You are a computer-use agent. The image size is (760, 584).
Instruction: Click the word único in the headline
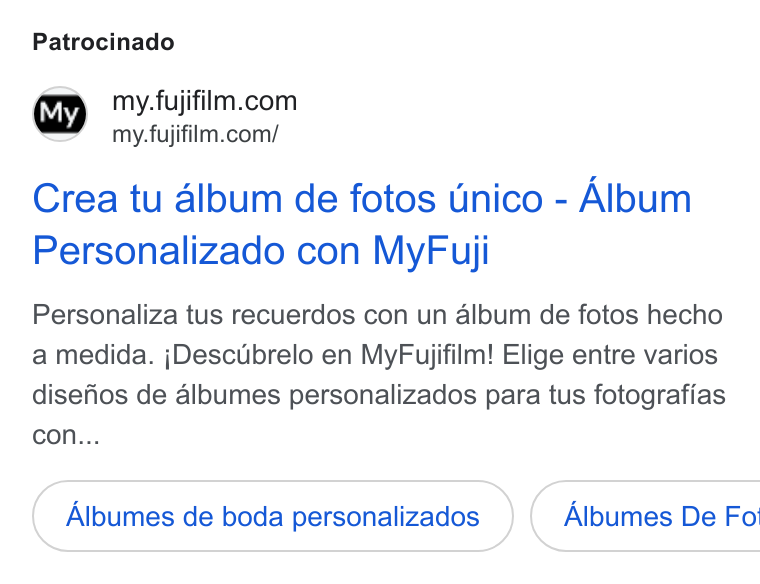click(x=495, y=199)
